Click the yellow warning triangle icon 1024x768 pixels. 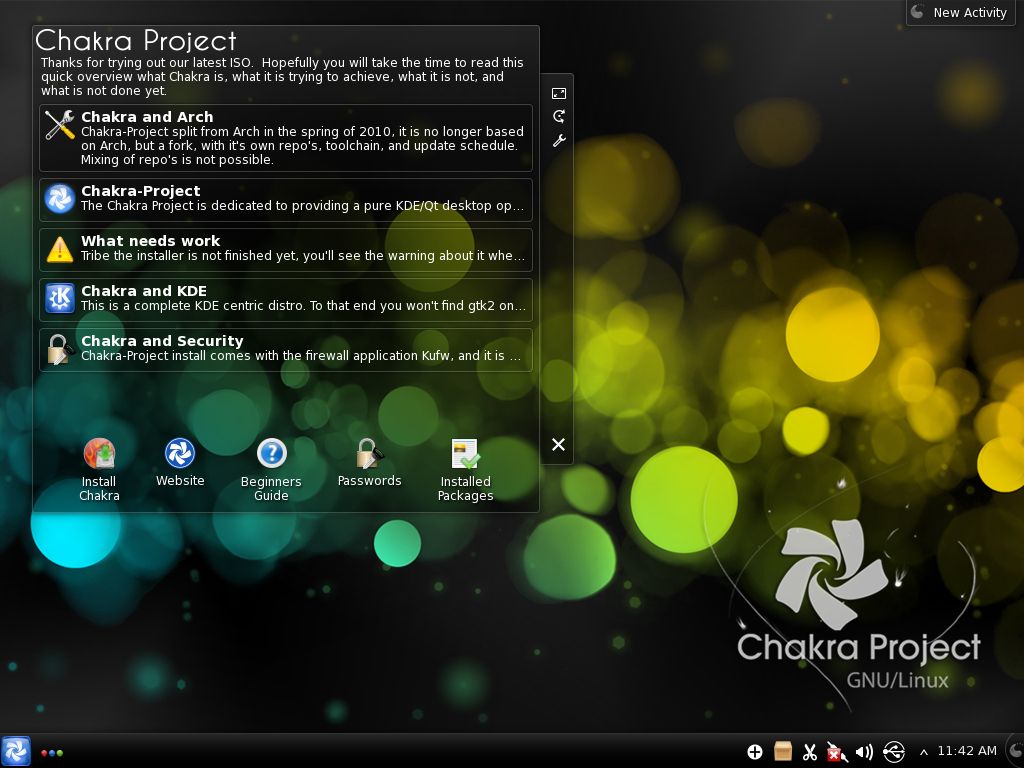click(x=59, y=249)
